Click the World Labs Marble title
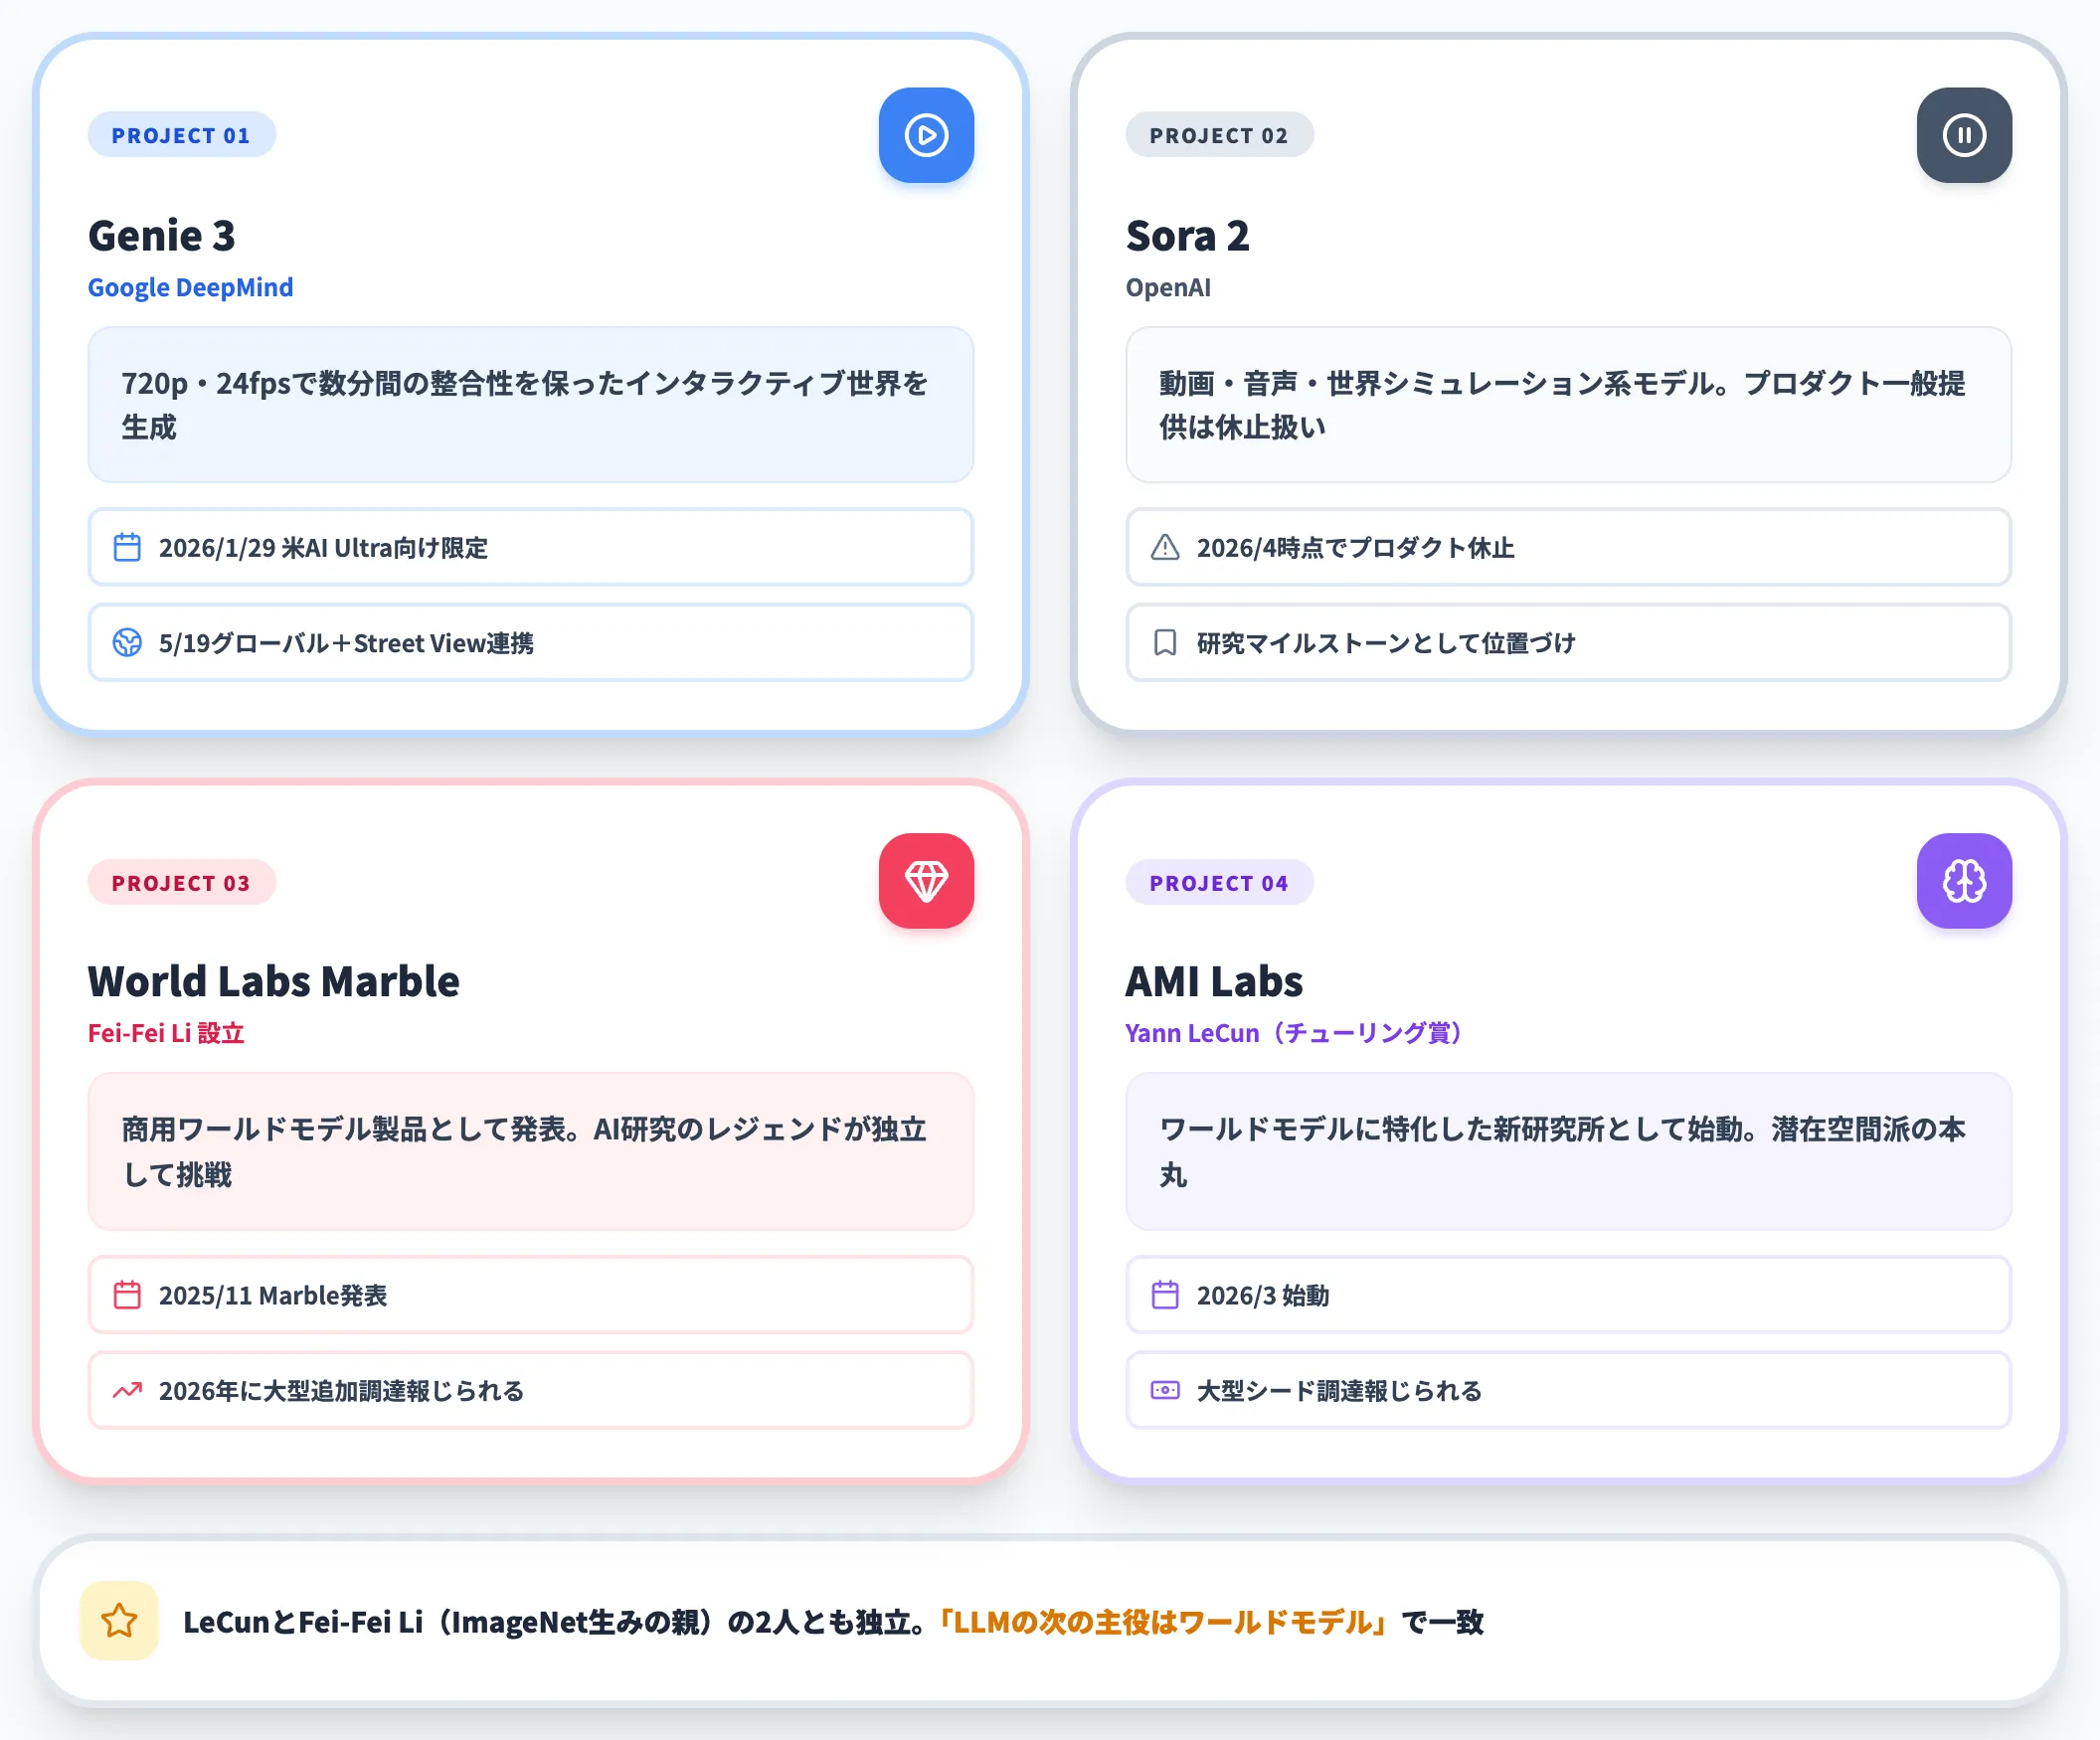The image size is (2100, 1740). tap(273, 981)
